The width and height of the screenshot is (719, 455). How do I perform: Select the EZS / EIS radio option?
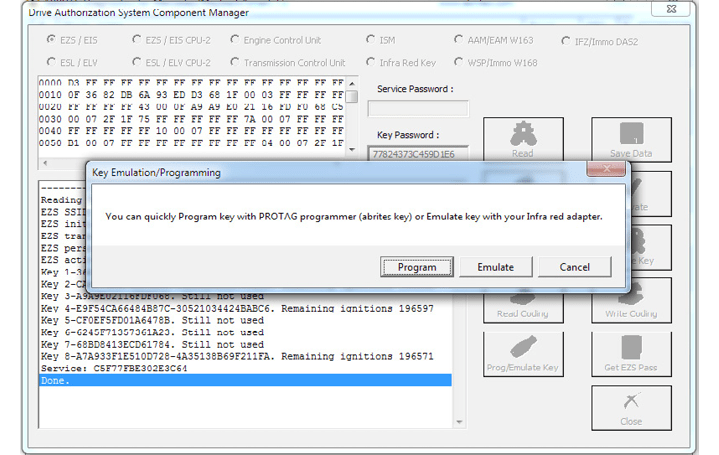tap(51, 40)
